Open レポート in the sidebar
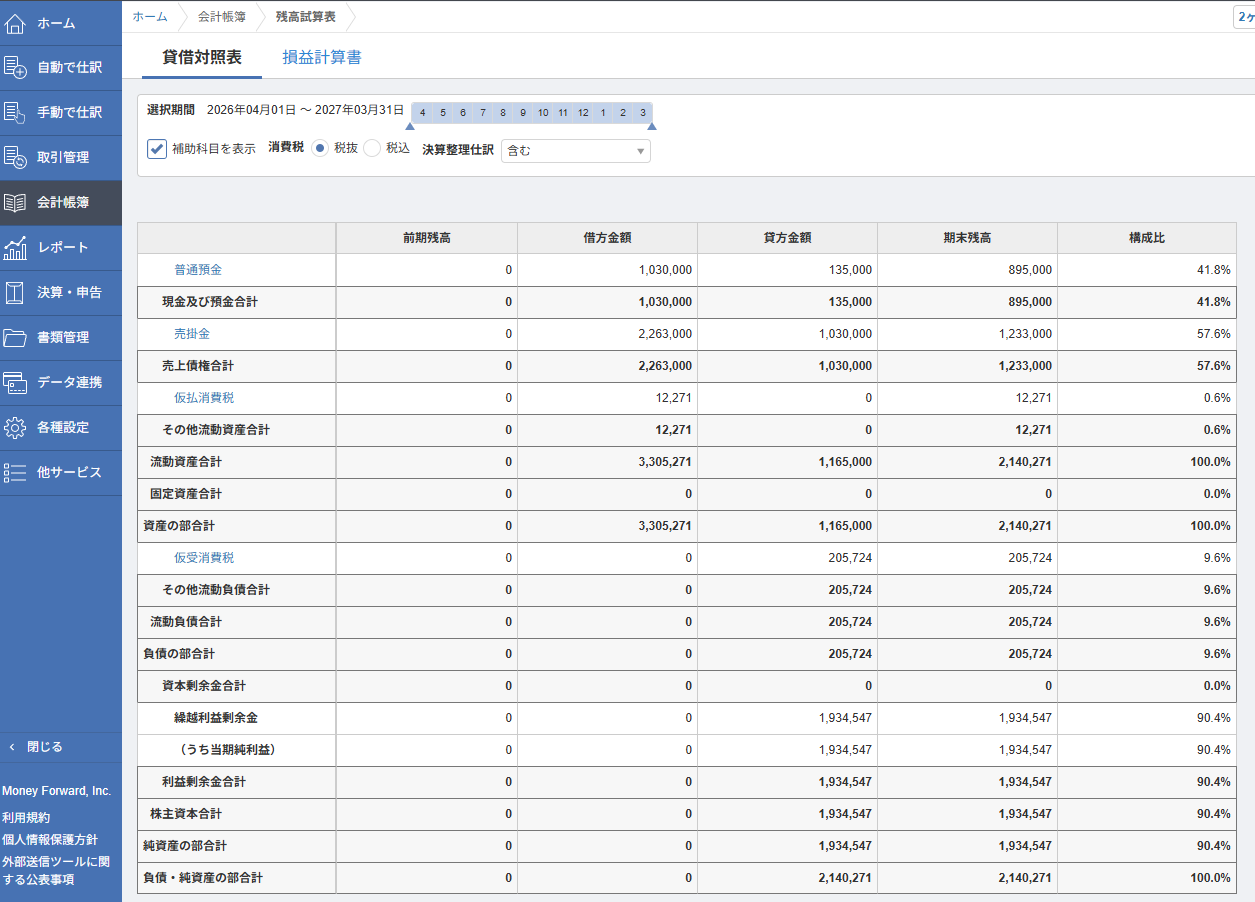 pos(63,247)
